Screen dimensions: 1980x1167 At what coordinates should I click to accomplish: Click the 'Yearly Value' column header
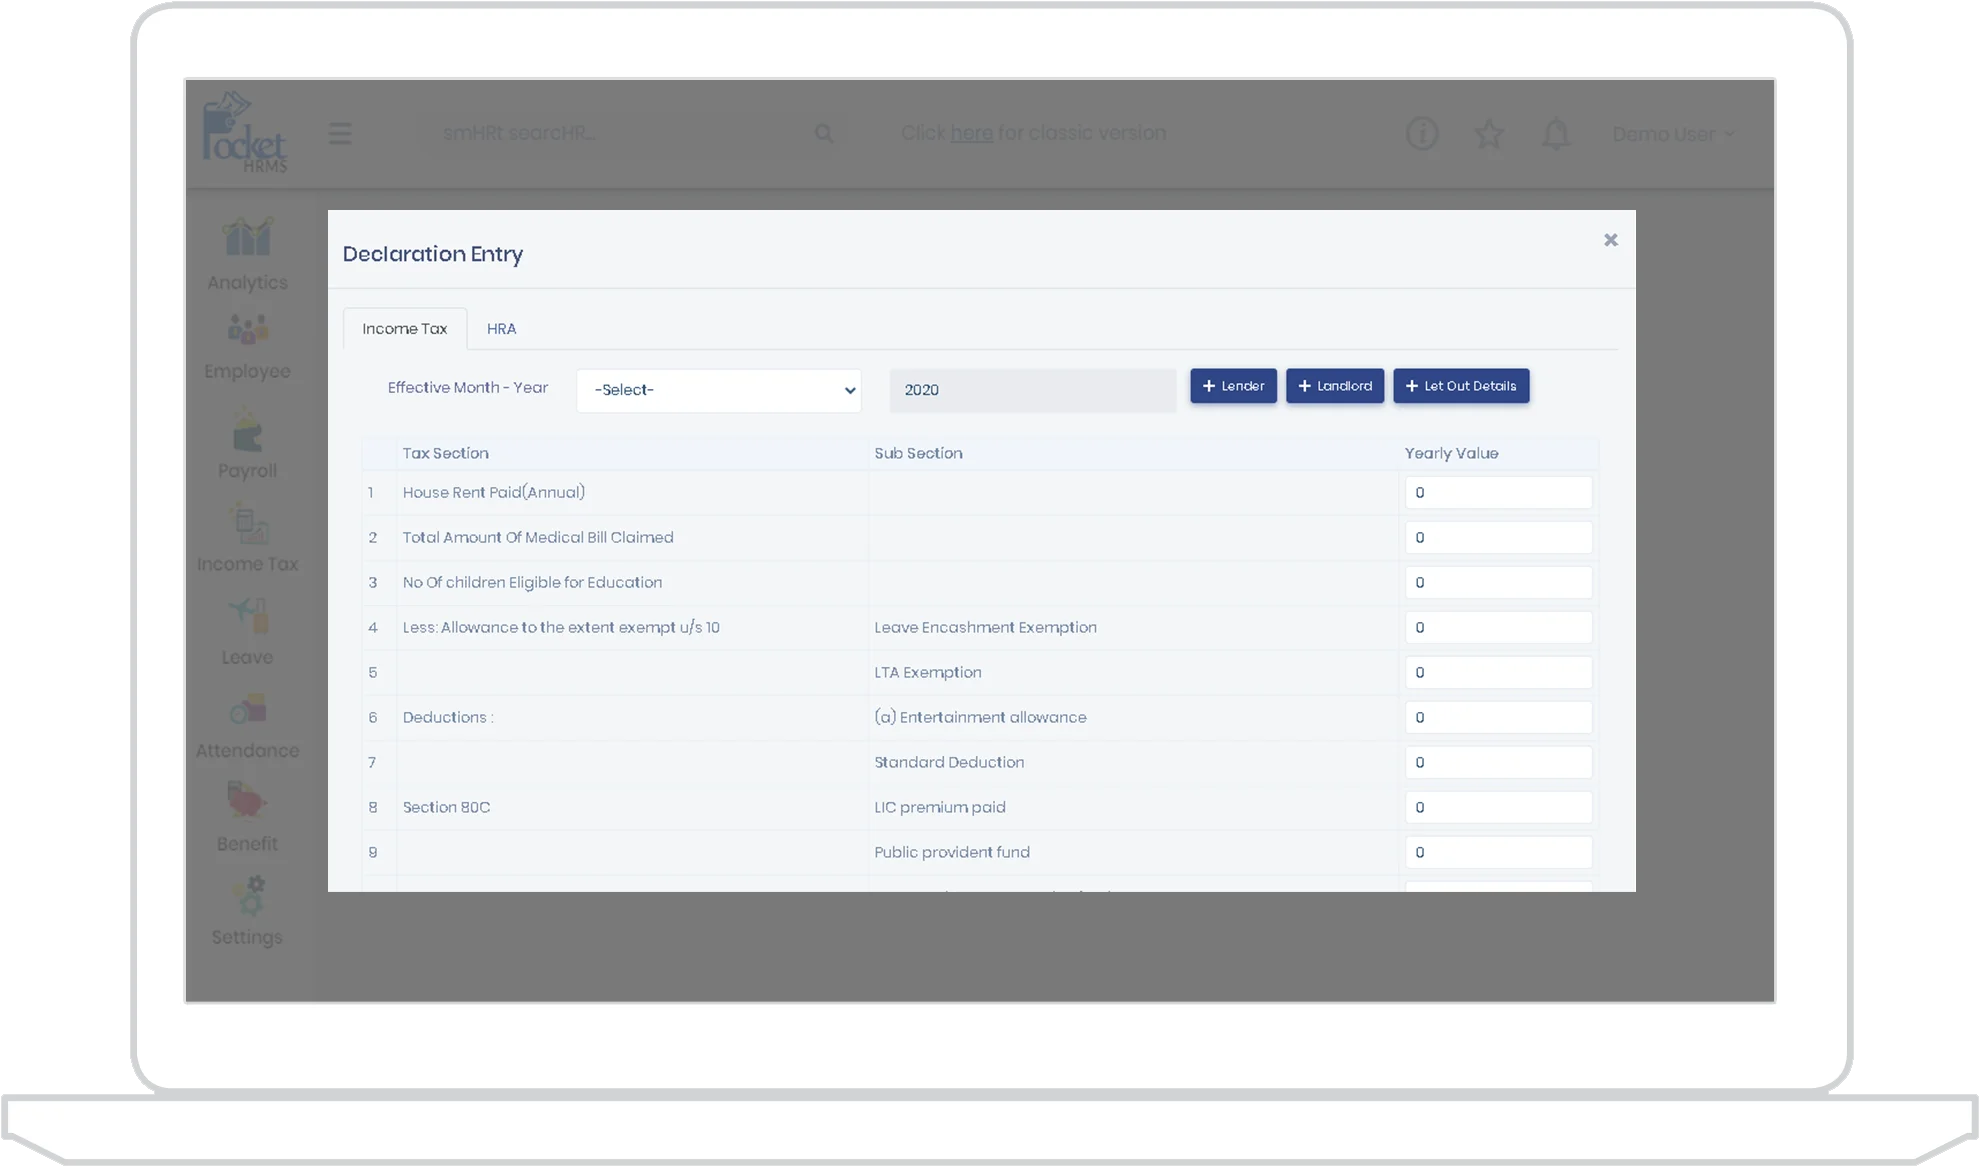click(1451, 454)
